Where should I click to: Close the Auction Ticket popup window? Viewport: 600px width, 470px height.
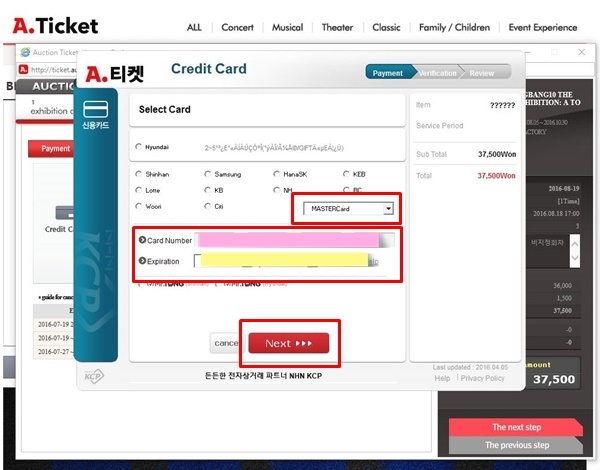click(582, 52)
